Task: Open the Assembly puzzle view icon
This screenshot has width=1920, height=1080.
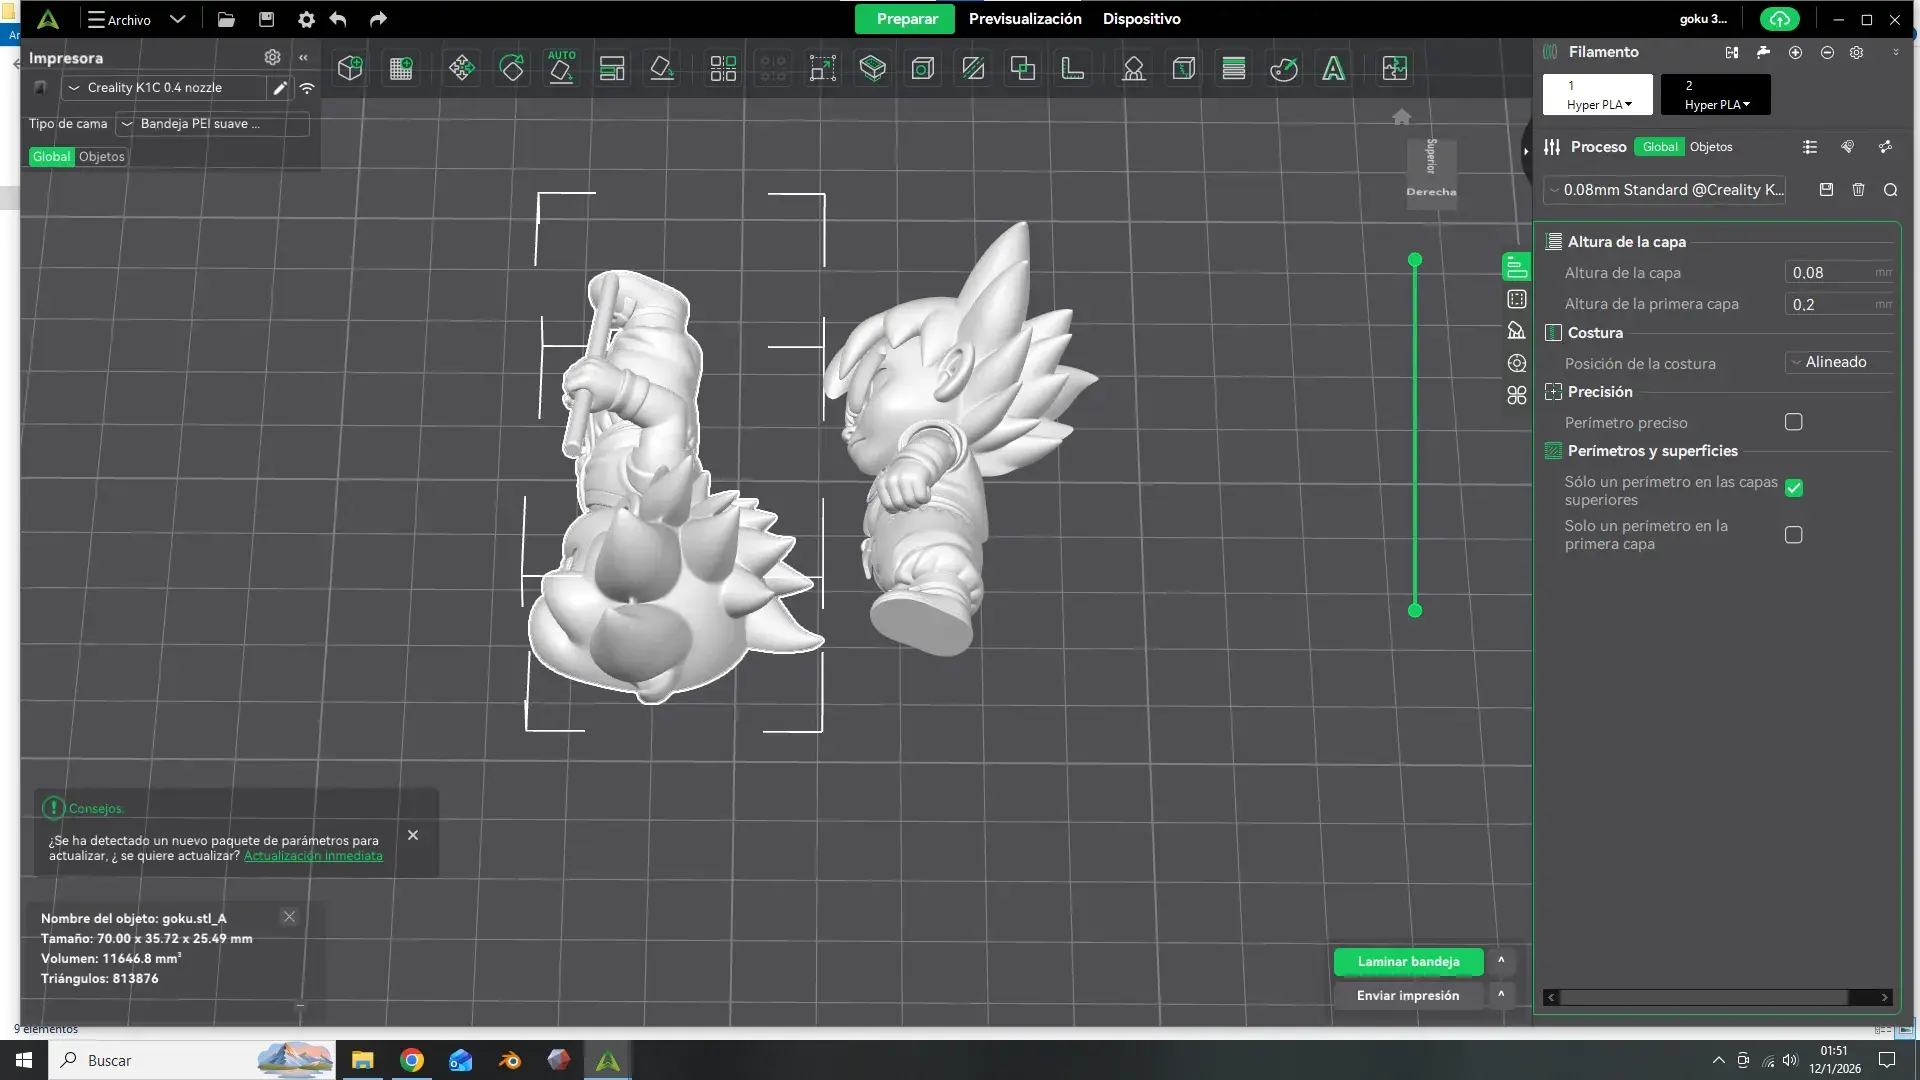Action: tap(1394, 68)
